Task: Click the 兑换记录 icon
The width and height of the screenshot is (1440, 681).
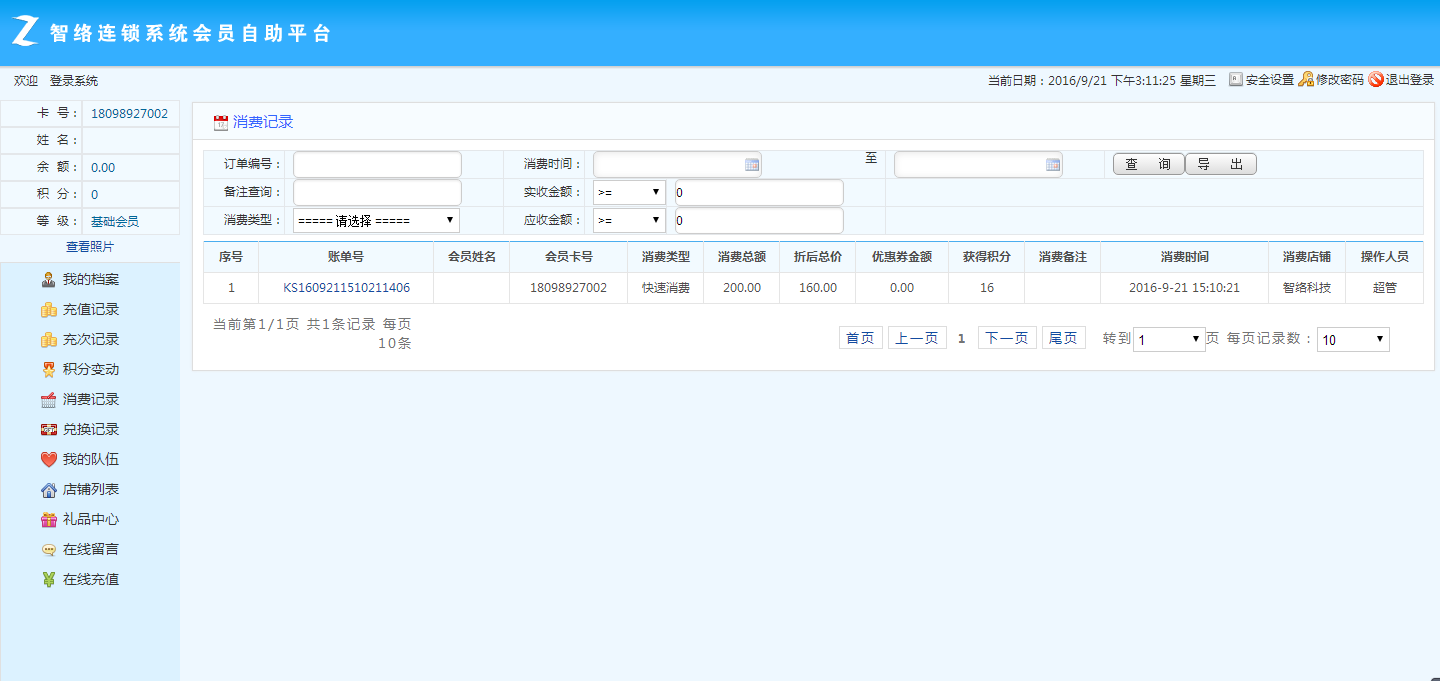Action: coord(48,429)
